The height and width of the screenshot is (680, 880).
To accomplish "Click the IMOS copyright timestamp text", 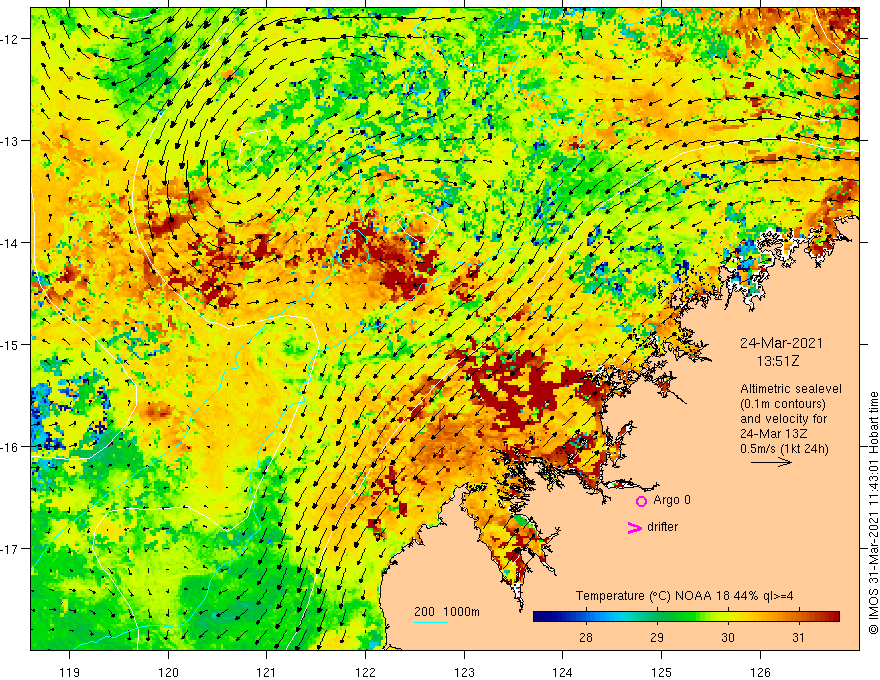I will (x=873, y=512).
